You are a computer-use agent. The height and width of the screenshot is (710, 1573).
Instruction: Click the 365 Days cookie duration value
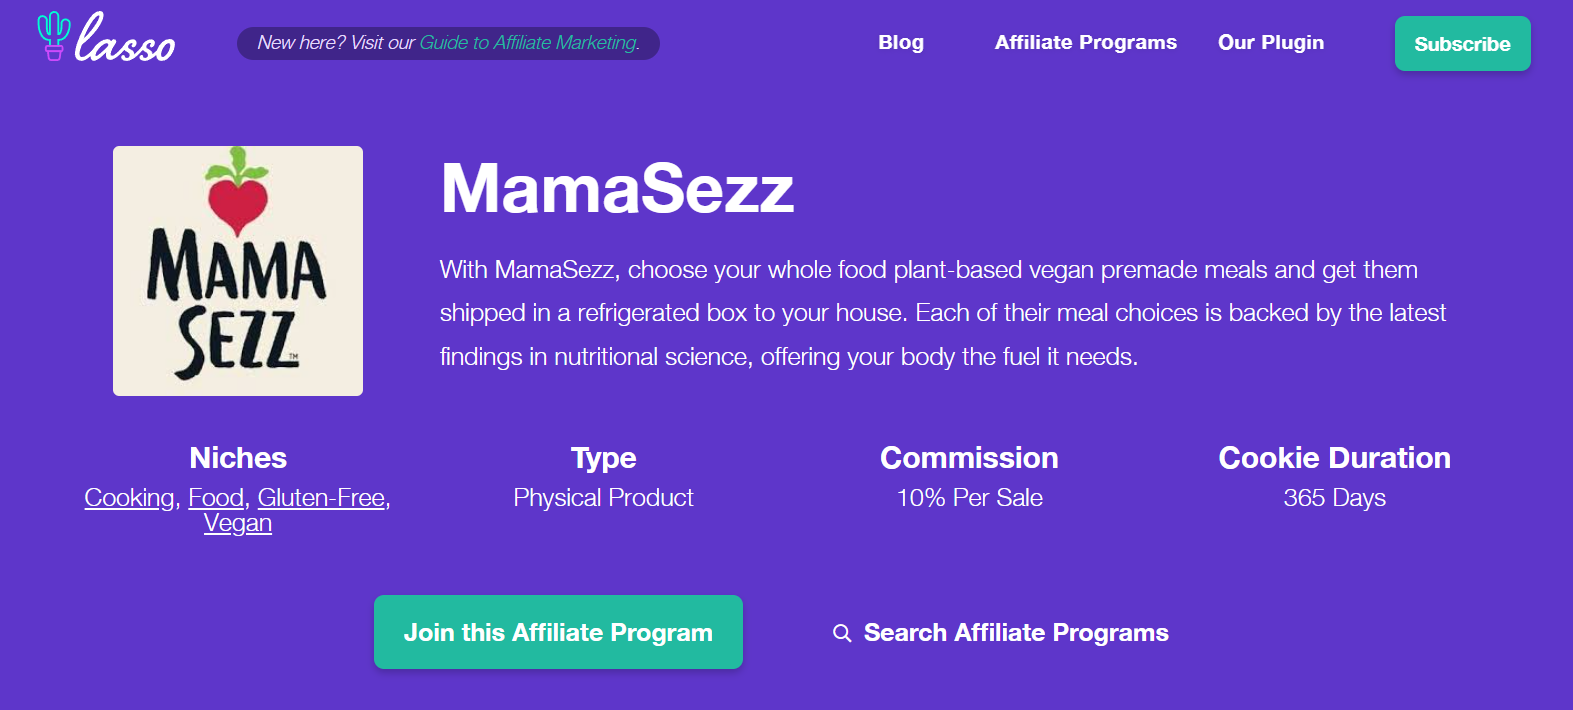point(1334,498)
